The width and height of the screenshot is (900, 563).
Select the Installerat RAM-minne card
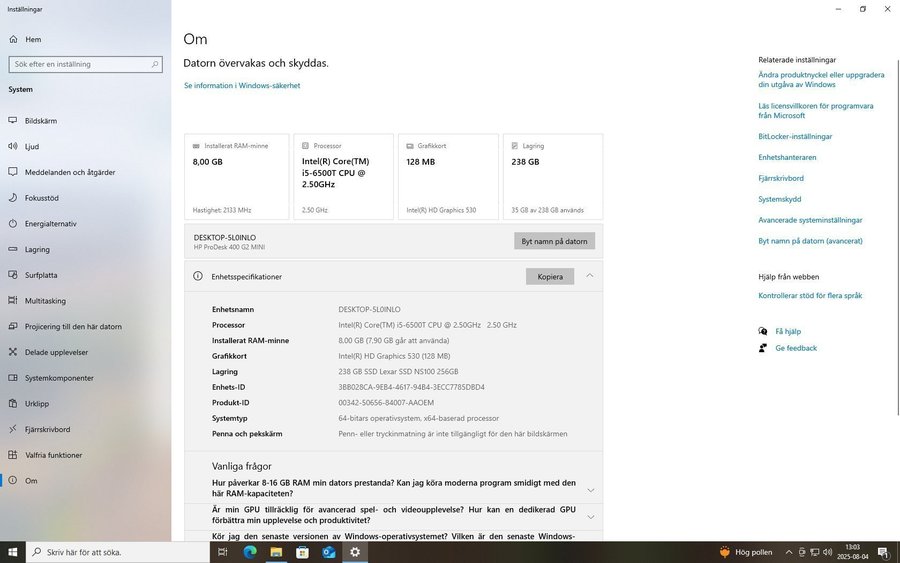click(236, 177)
